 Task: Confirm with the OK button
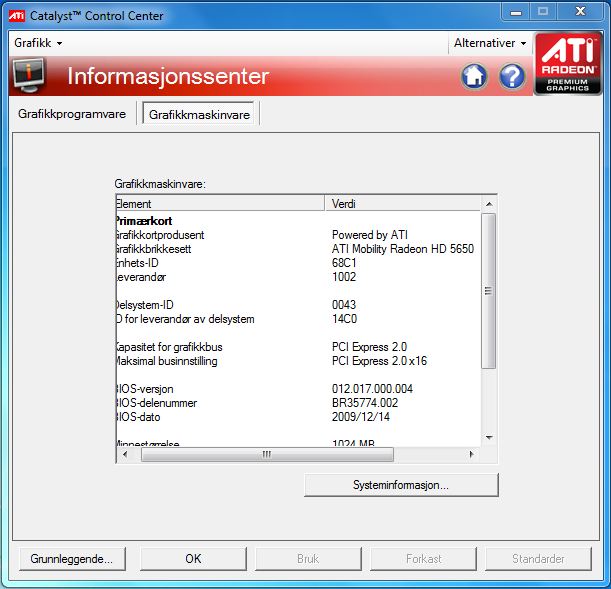click(193, 559)
